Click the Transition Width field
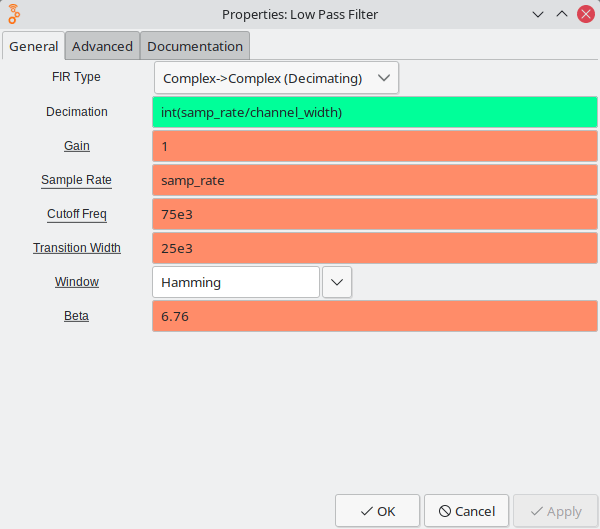Viewport: 600px width, 529px height. tap(375, 248)
